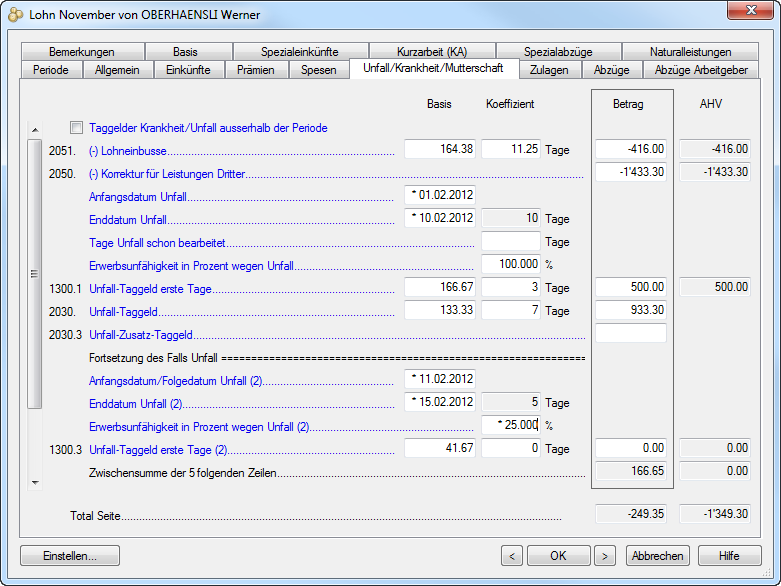The image size is (781, 586).
Task: Edit Enddatum Unfall date 10.02.2012
Action: coord(440,218)
